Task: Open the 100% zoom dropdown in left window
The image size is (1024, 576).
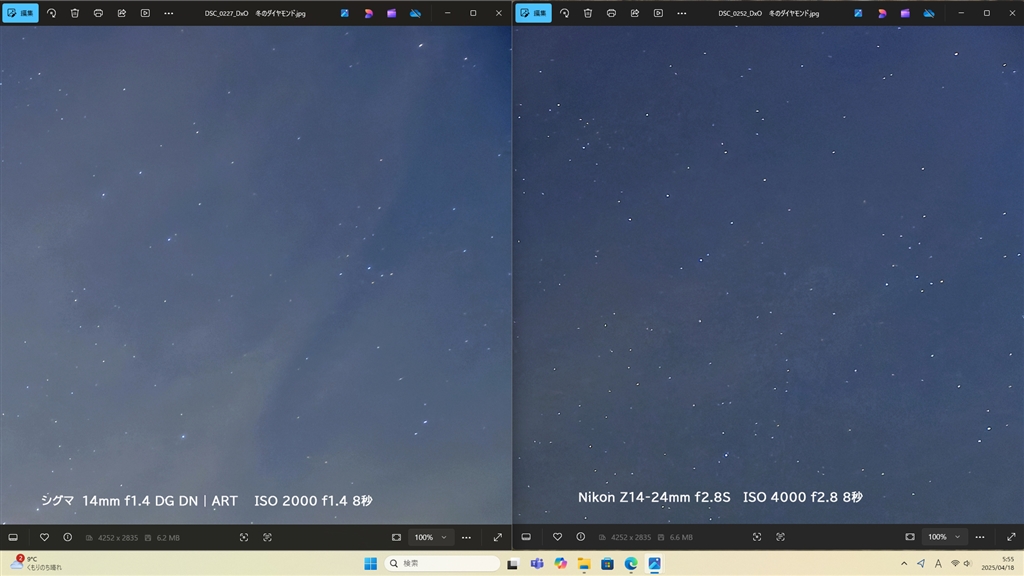Action: click(430, 537)
